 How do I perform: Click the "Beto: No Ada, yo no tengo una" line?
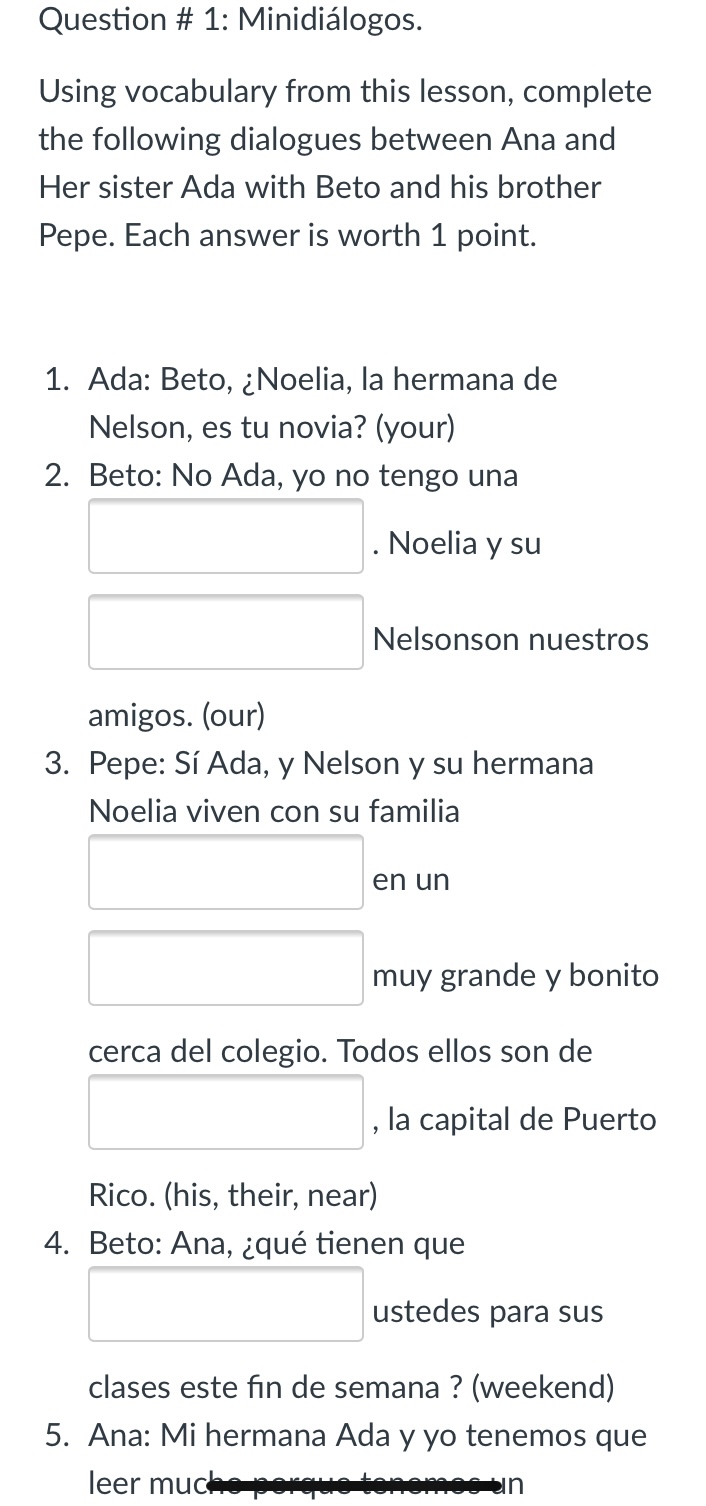pyautogui.click(x=303, y=476)
